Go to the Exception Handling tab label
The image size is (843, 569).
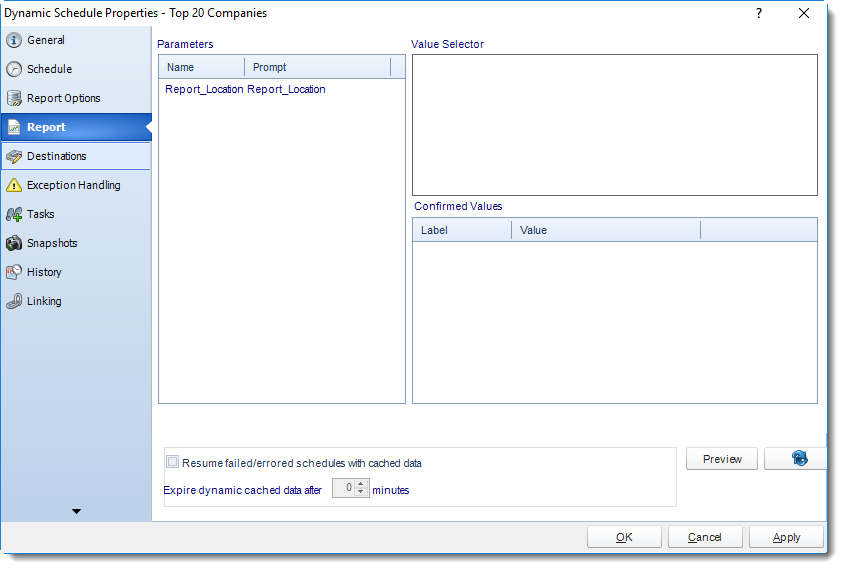[x=74, y=186]
